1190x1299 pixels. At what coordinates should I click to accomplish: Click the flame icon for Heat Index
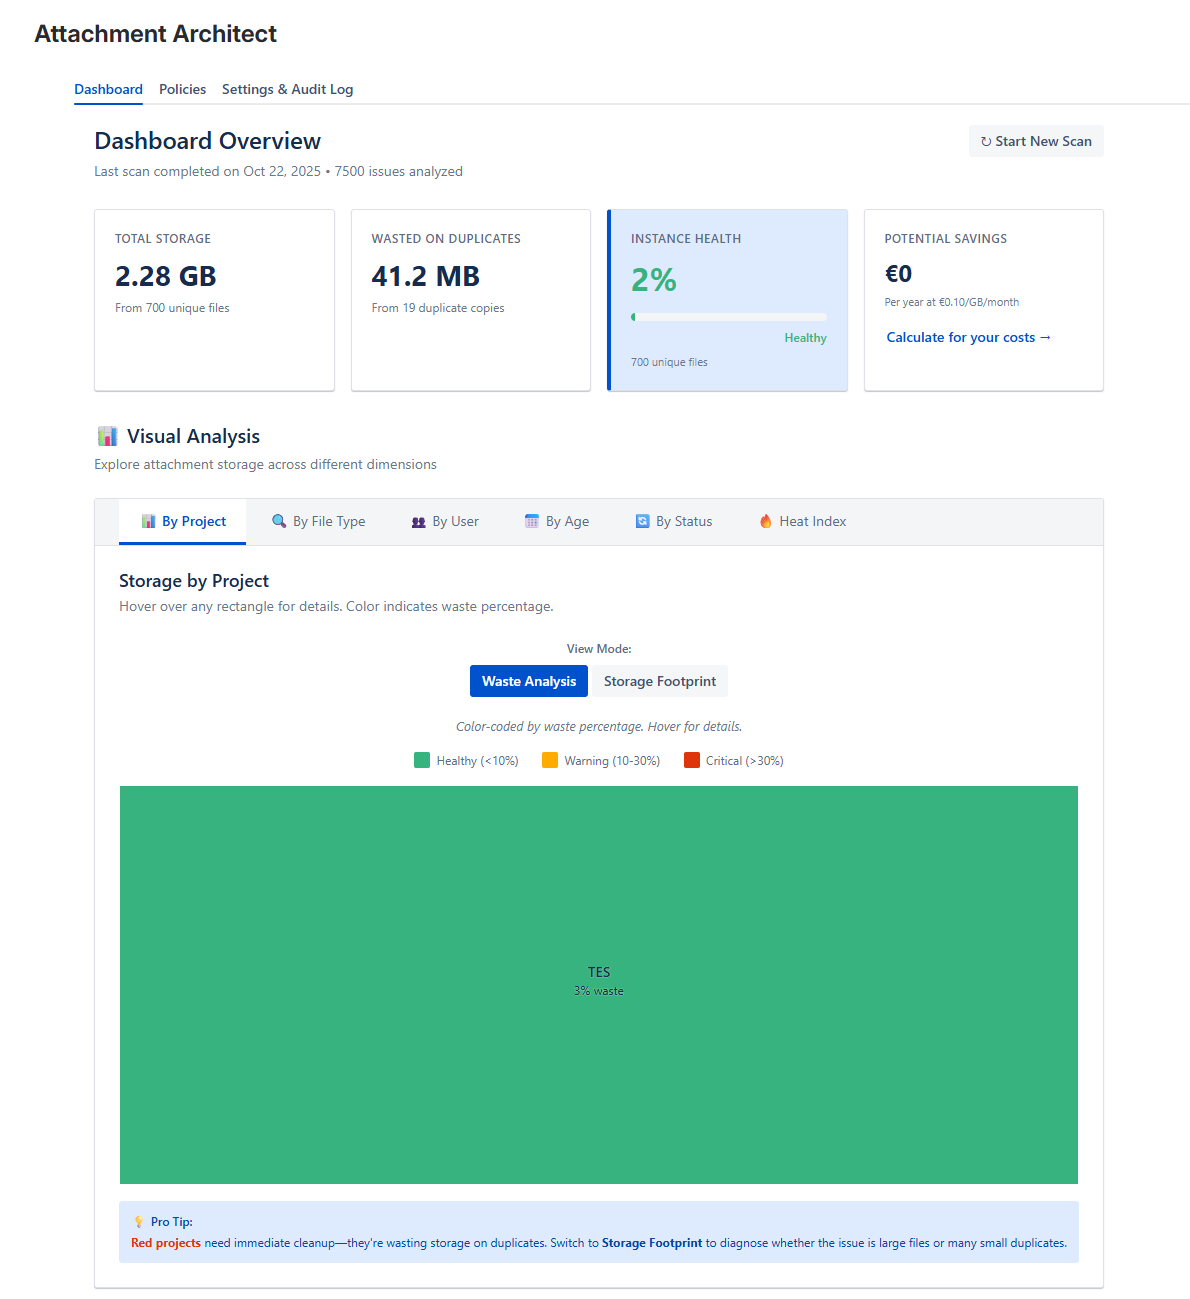pyautogui.click(x=765, y=521)
